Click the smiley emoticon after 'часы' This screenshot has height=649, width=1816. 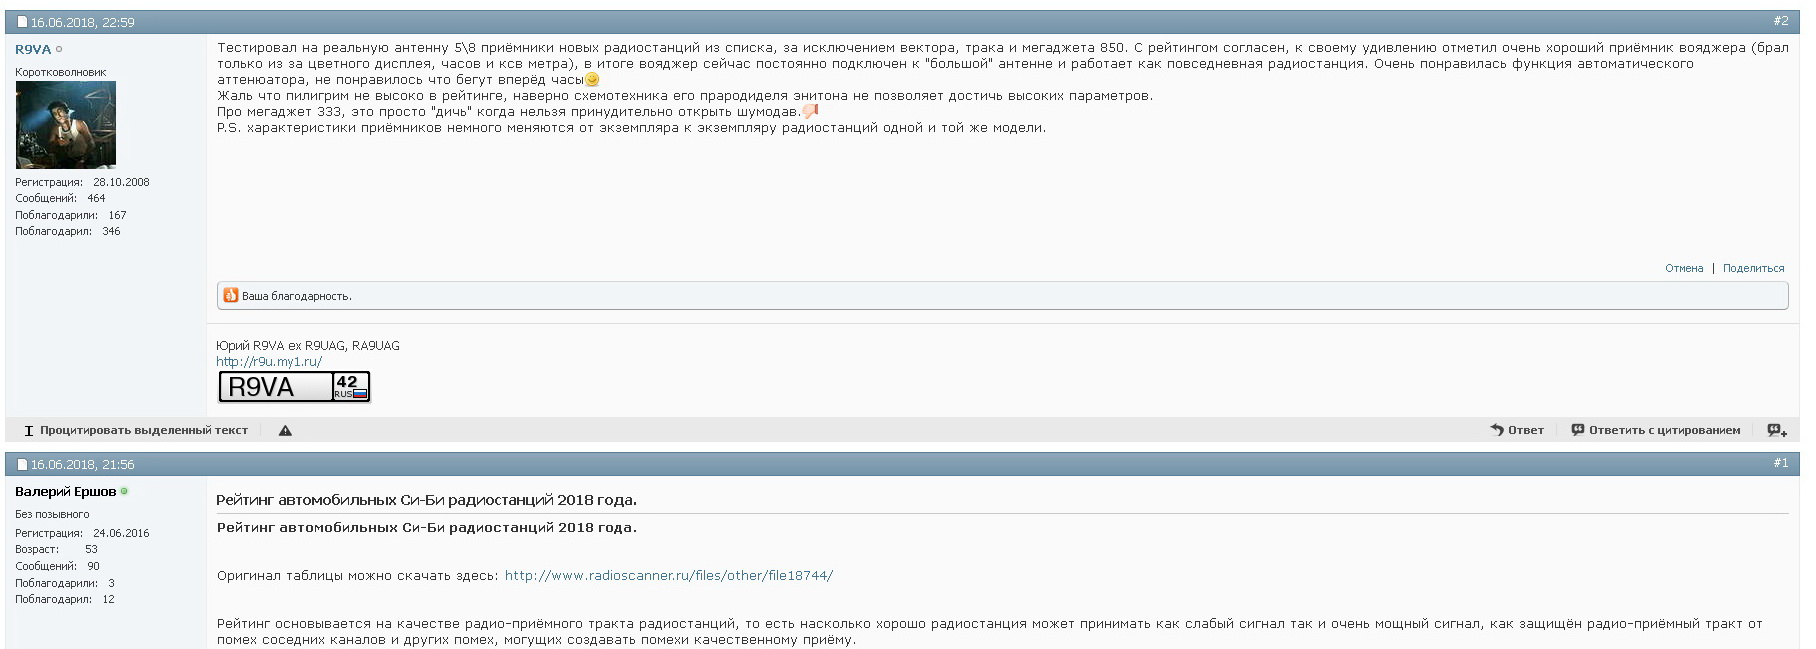592,80
